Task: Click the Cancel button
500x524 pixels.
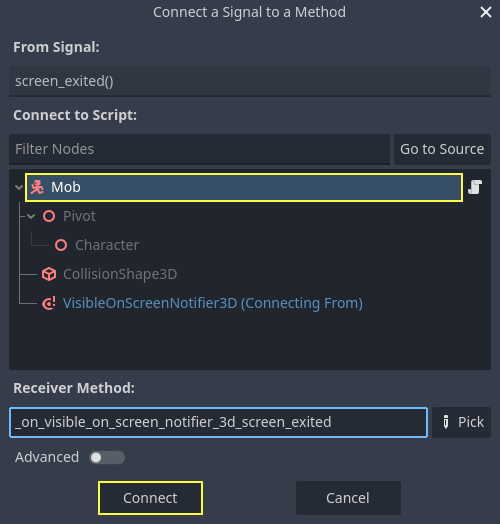Action: (x=348, y=498)
